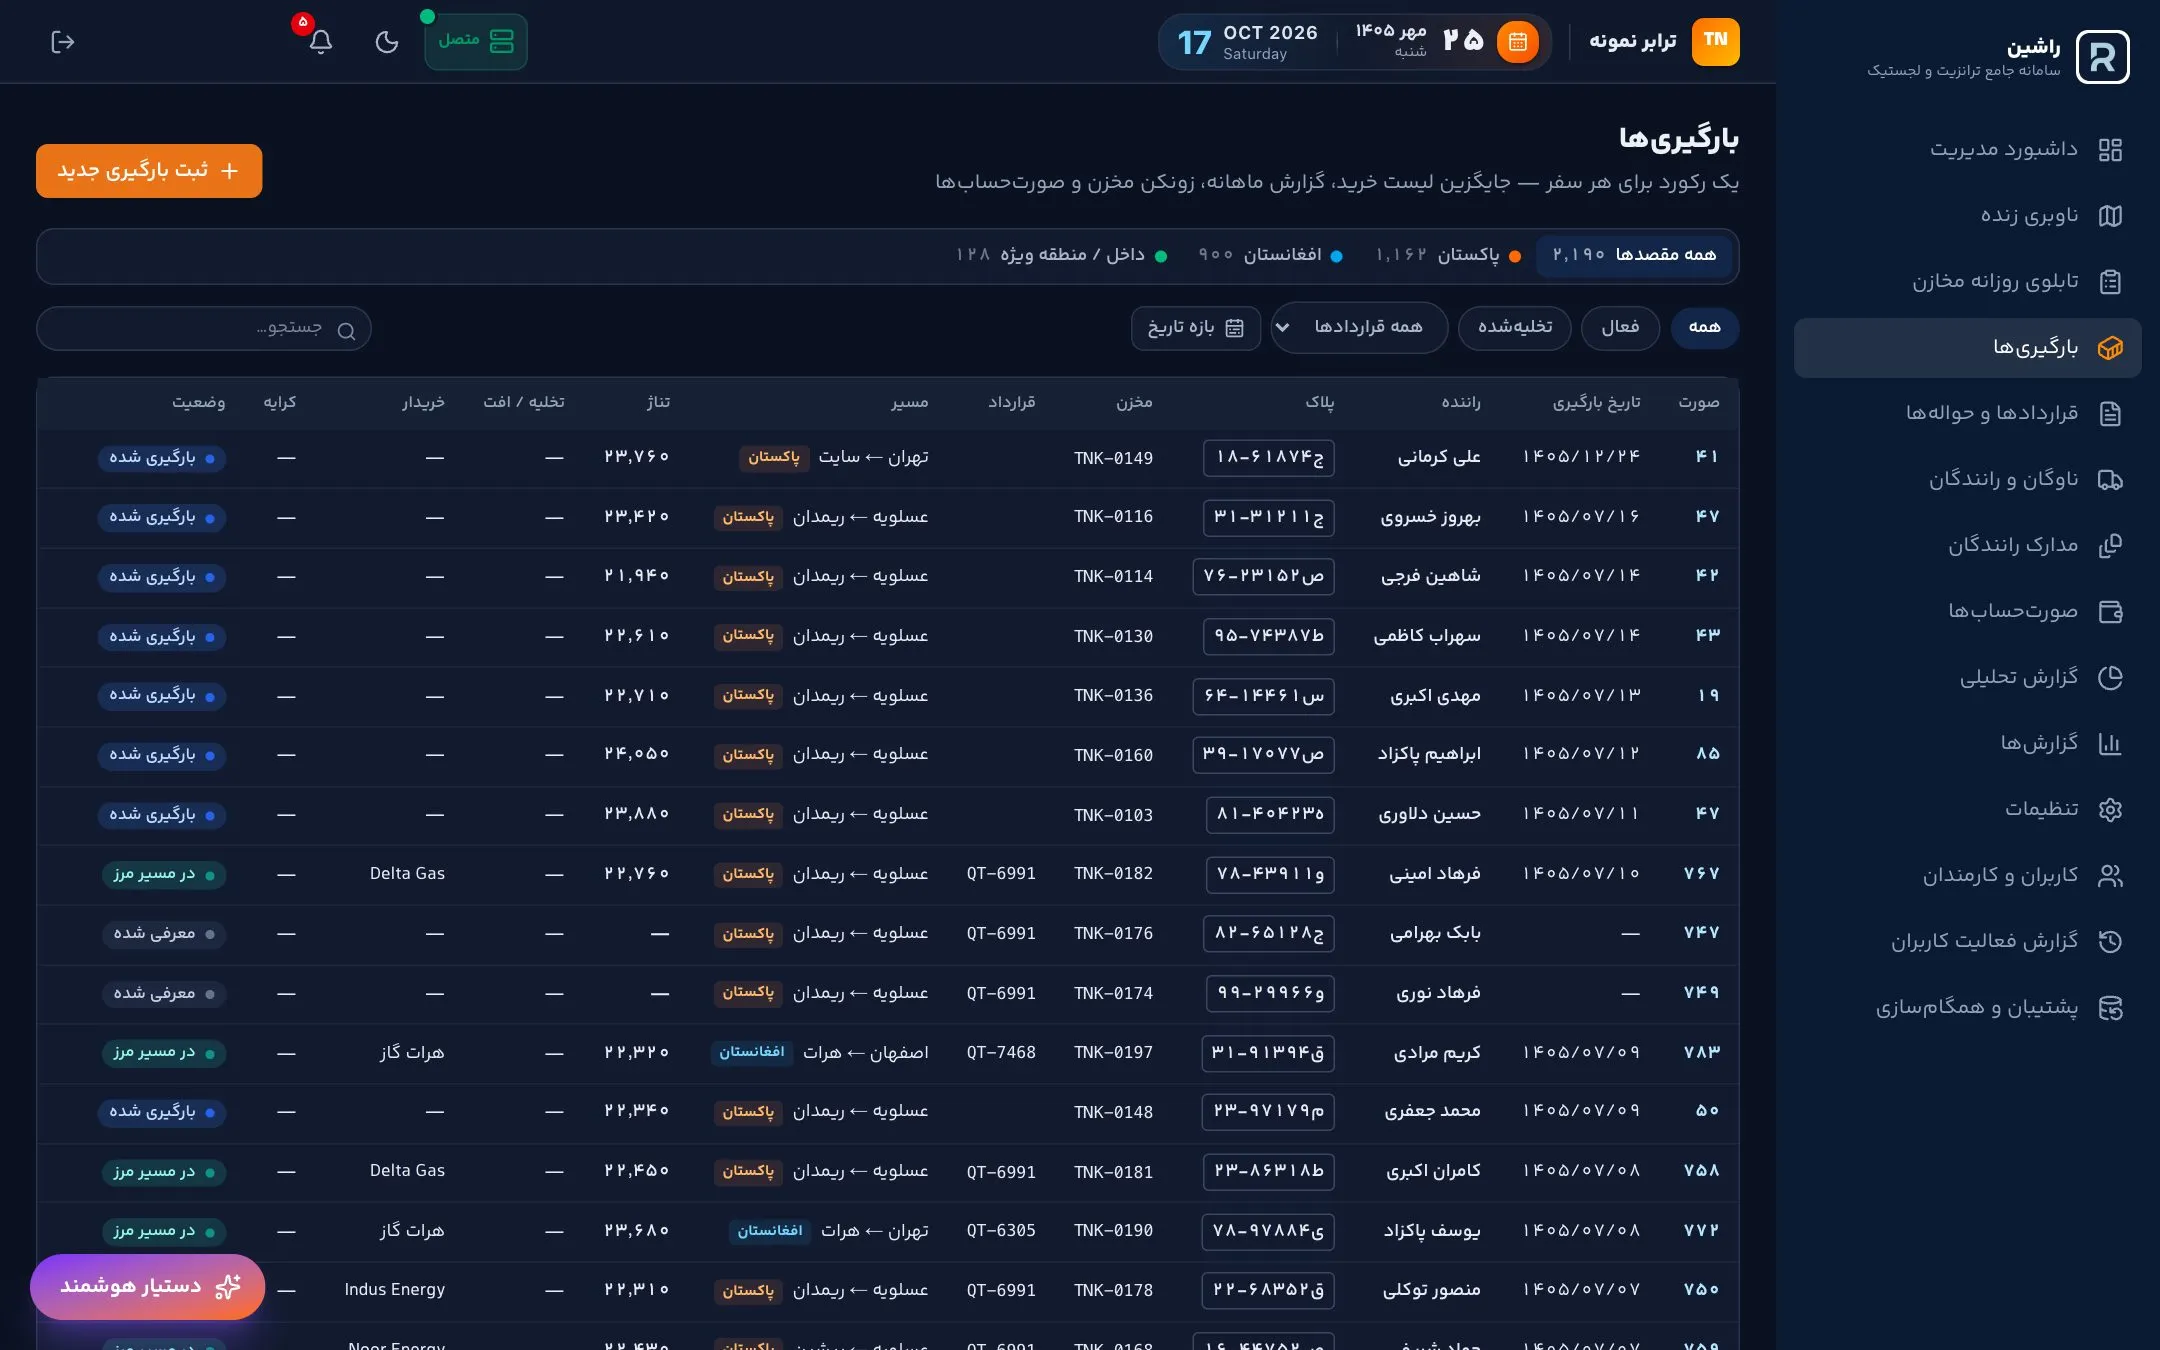Select the تخلیه‌شده filter chip
This screenshot has height=1350, width=2160.
1515,328
